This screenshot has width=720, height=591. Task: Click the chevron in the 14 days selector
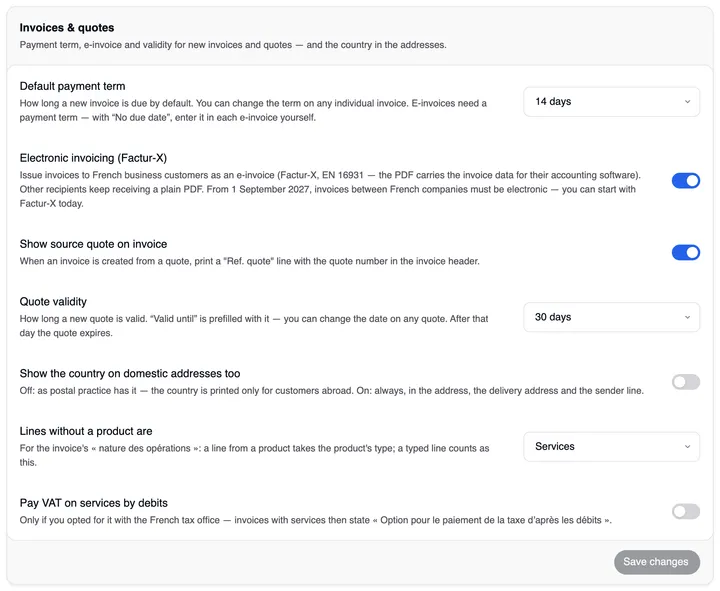point(687,101)
